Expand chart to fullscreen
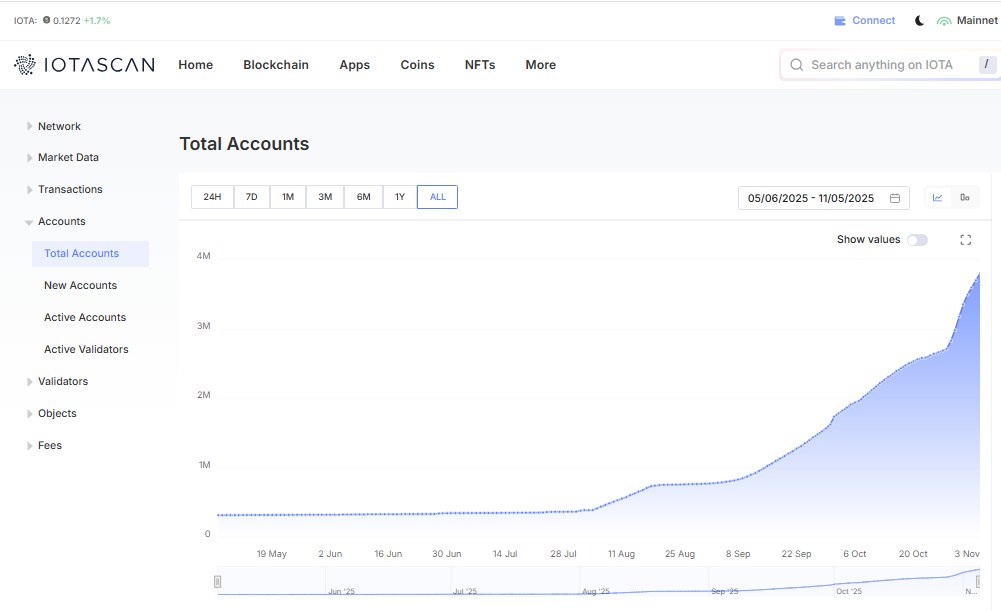This screenshot has width=1001, height=614. pyautogui.click(x=964, y=239)
